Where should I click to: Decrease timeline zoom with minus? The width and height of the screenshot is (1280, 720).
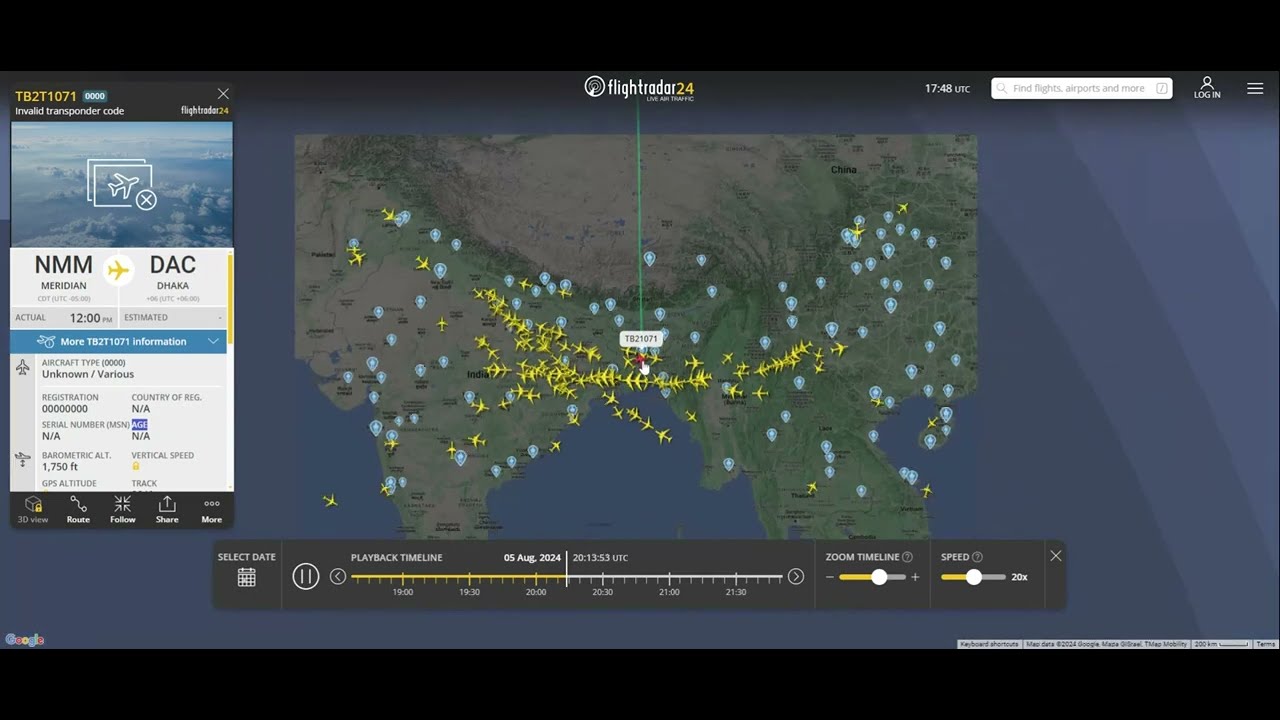point(830,577)
